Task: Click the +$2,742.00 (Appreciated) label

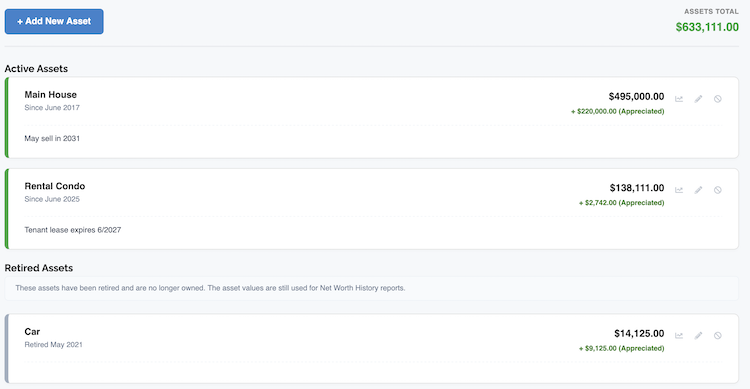Action: click(621, 203)
